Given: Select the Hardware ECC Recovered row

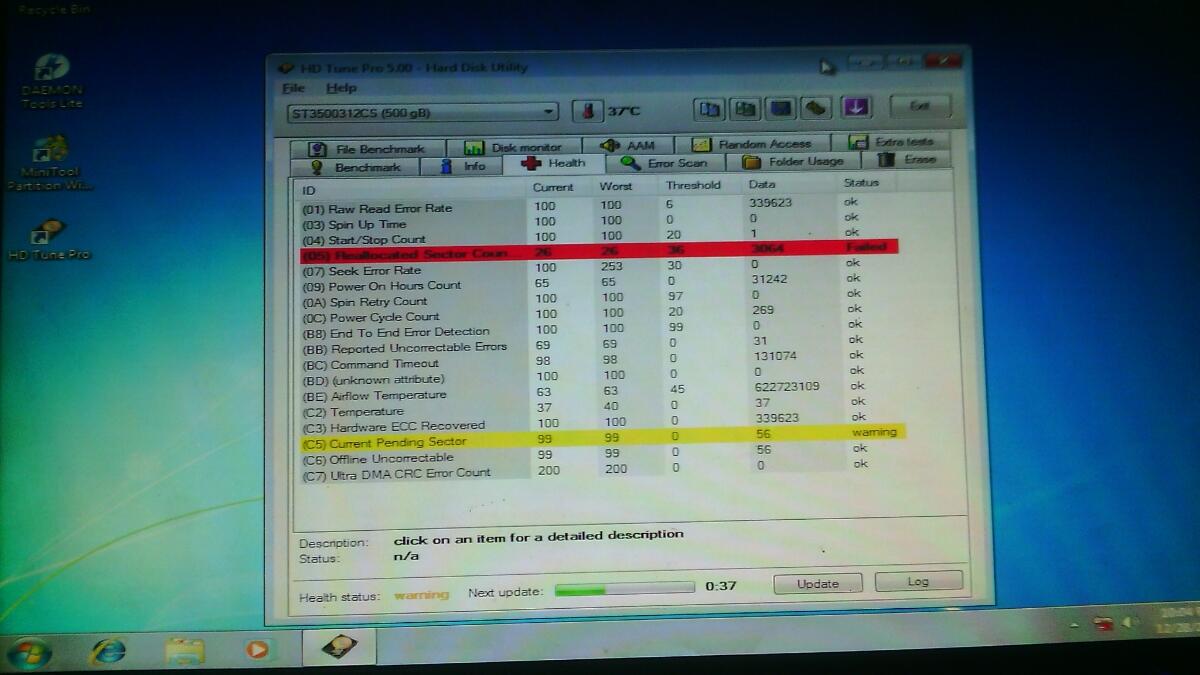Looking at the screenshot, I should point(599,424).
